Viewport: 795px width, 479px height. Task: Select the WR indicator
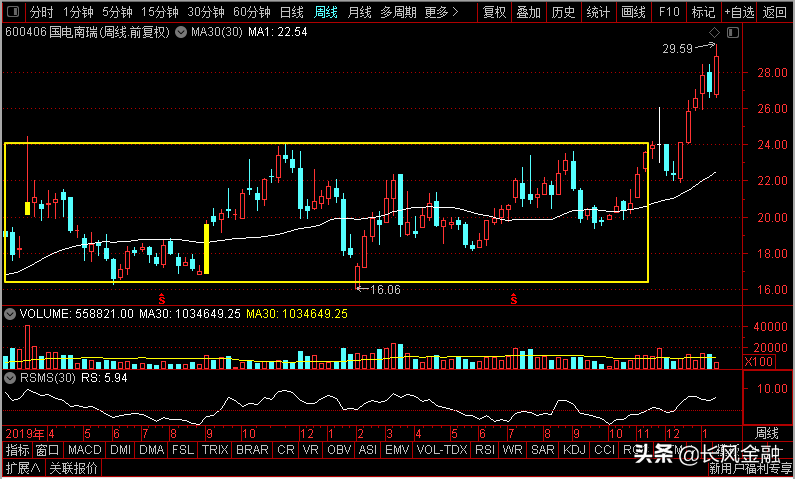point(513,450)
